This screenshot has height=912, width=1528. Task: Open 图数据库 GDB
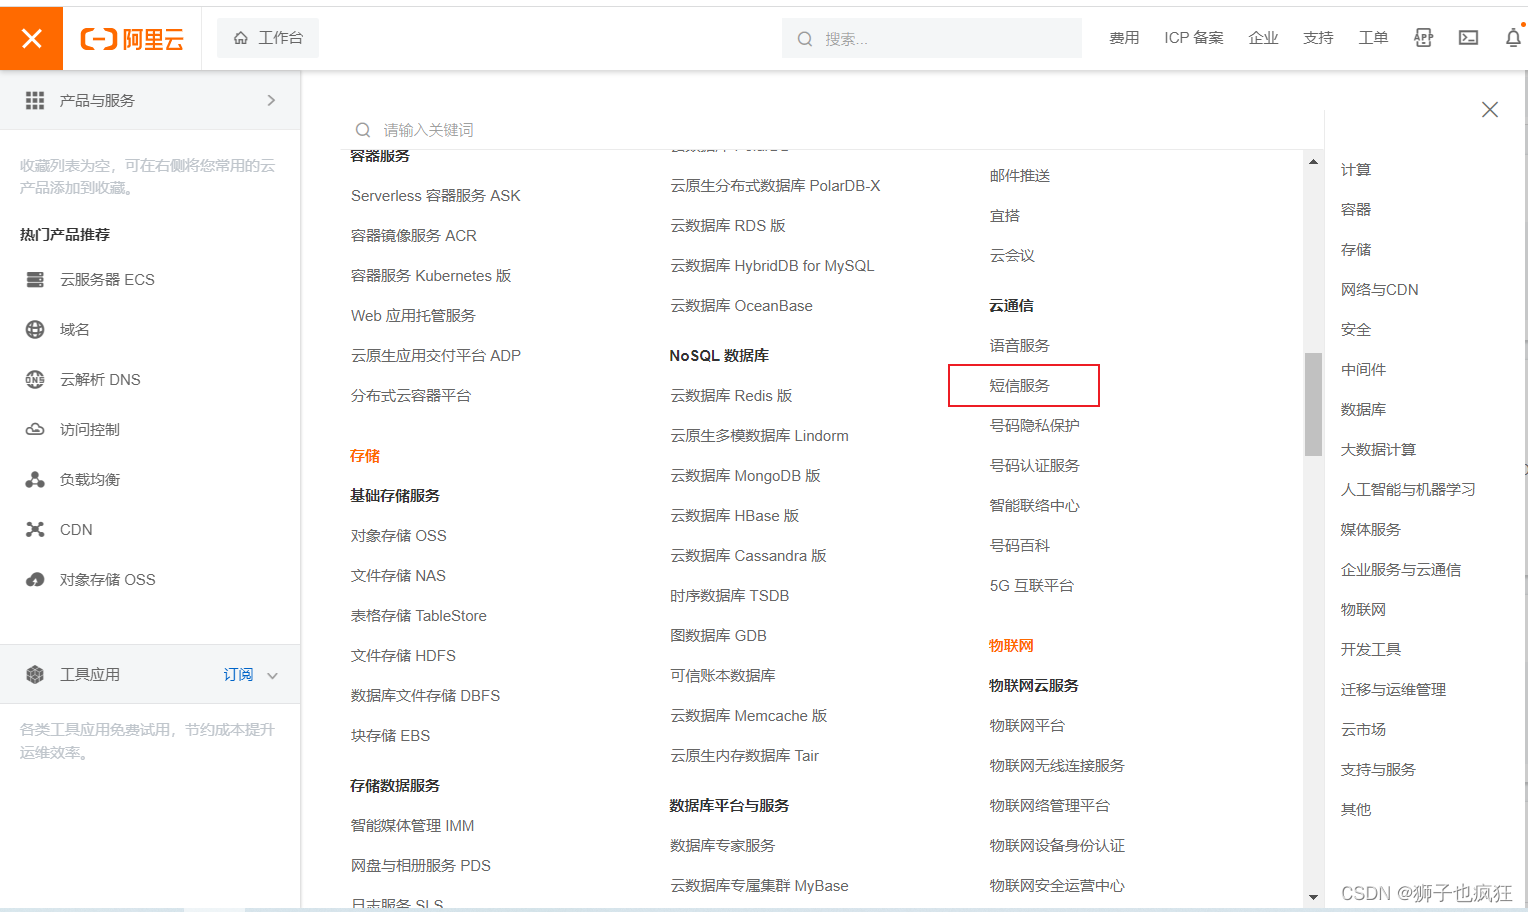point(718,635)
